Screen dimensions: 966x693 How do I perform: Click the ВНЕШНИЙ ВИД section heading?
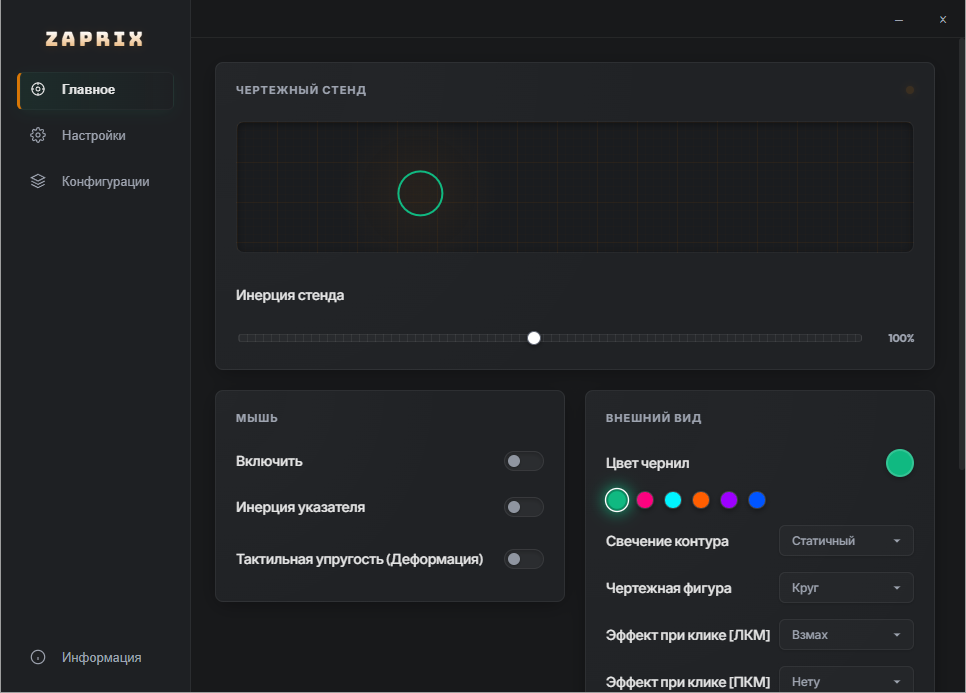click(x=653, y=418)
